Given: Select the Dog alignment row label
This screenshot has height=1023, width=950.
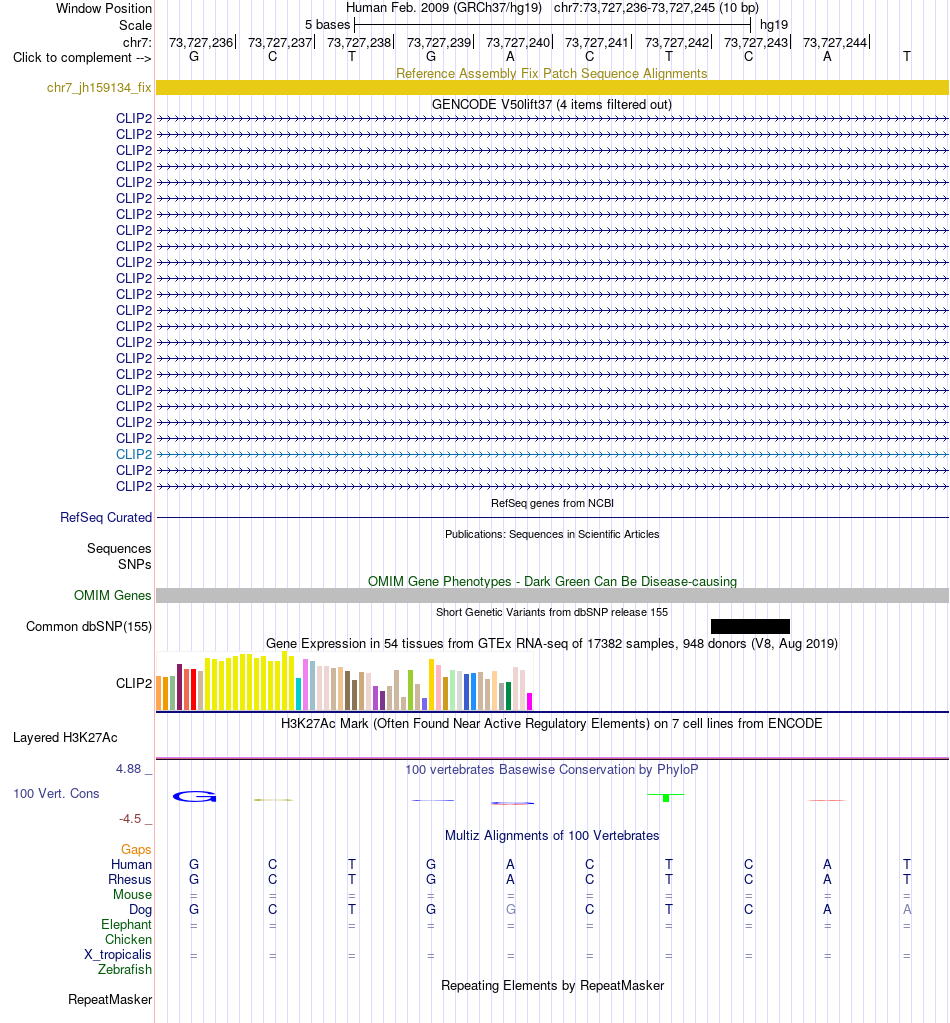Looking at the screenshot, I should point(140,909).
